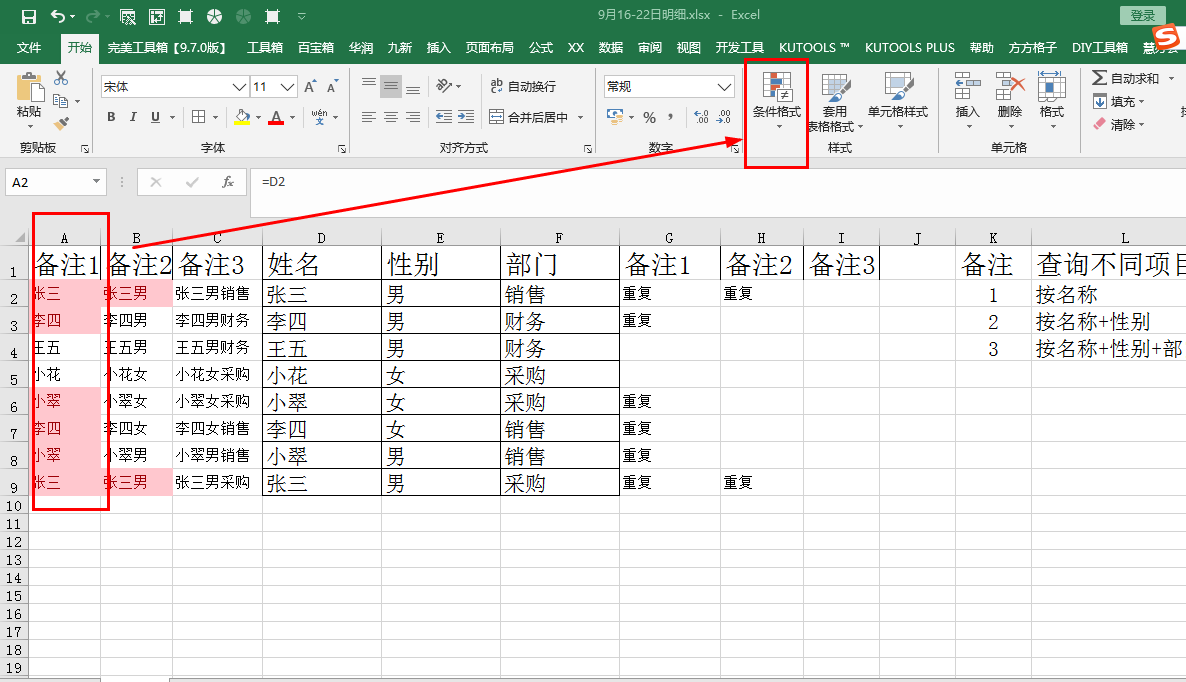Image resolution: width=1186 pixels, height=682 pixels.
Task: Click the Name Box showing A2
Action: (x=55, y=182)
